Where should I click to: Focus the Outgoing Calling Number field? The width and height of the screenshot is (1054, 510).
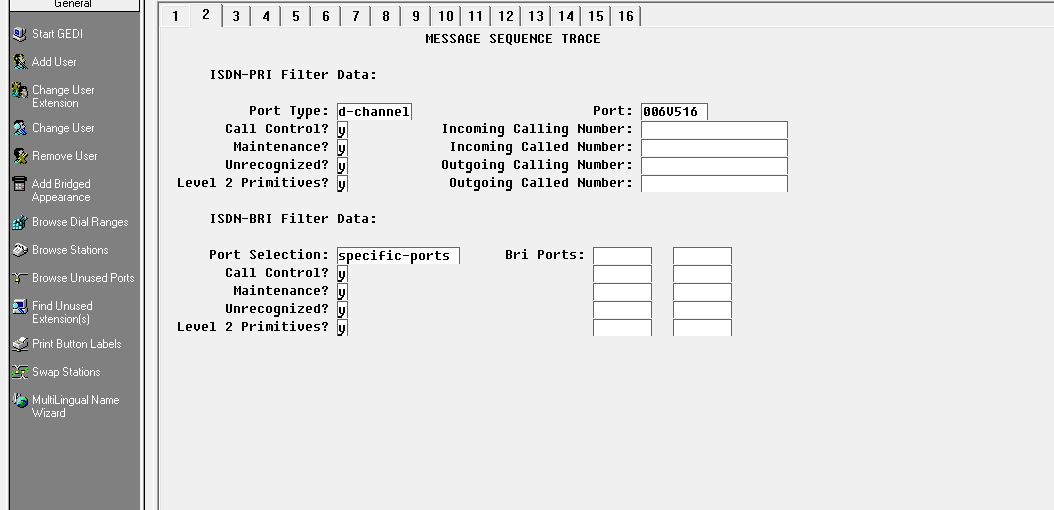[x=714, y=166]
